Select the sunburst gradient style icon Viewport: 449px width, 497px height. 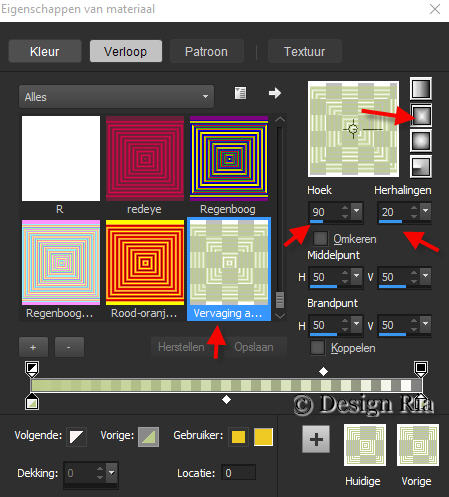click(x=421, y=141)
